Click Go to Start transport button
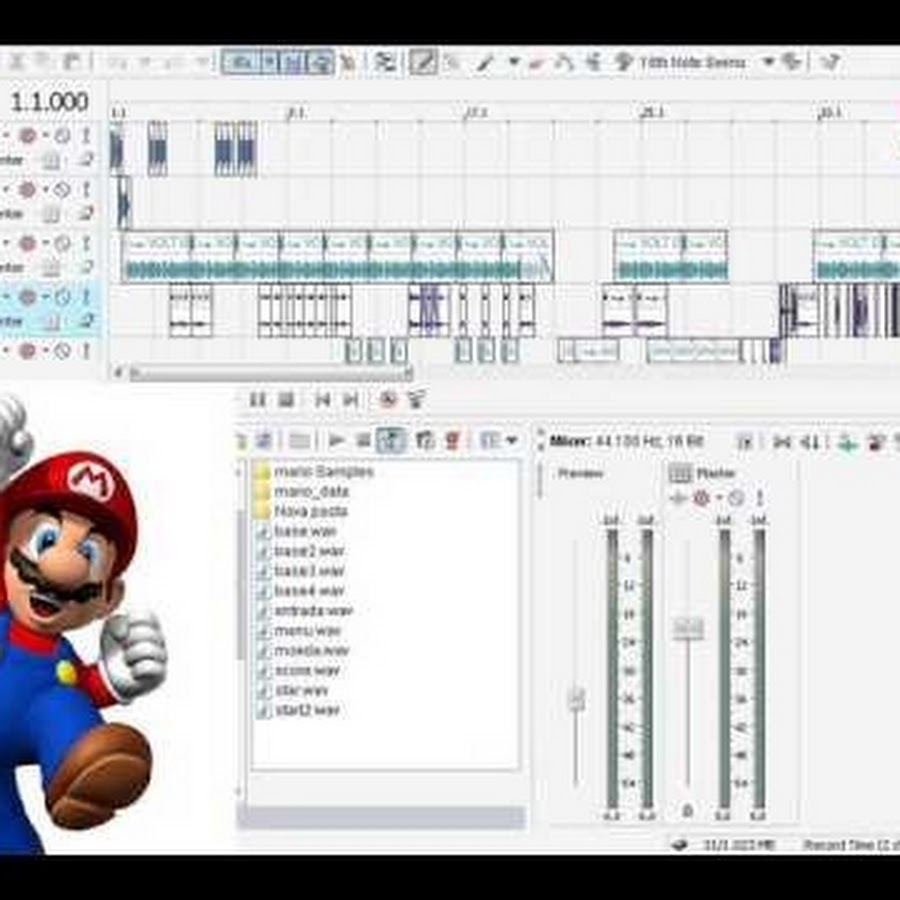 click(323, 399)
